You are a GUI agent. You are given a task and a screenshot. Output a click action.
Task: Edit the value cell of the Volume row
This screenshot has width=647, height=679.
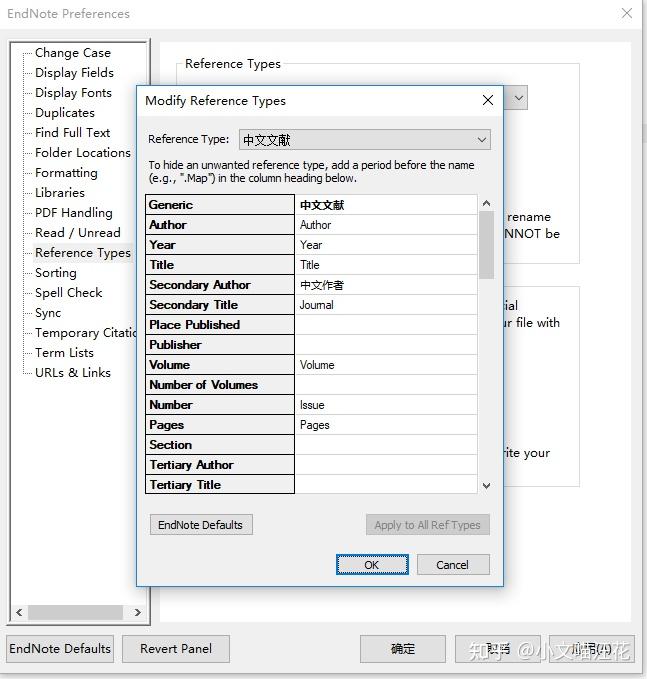tap(386, 365)
